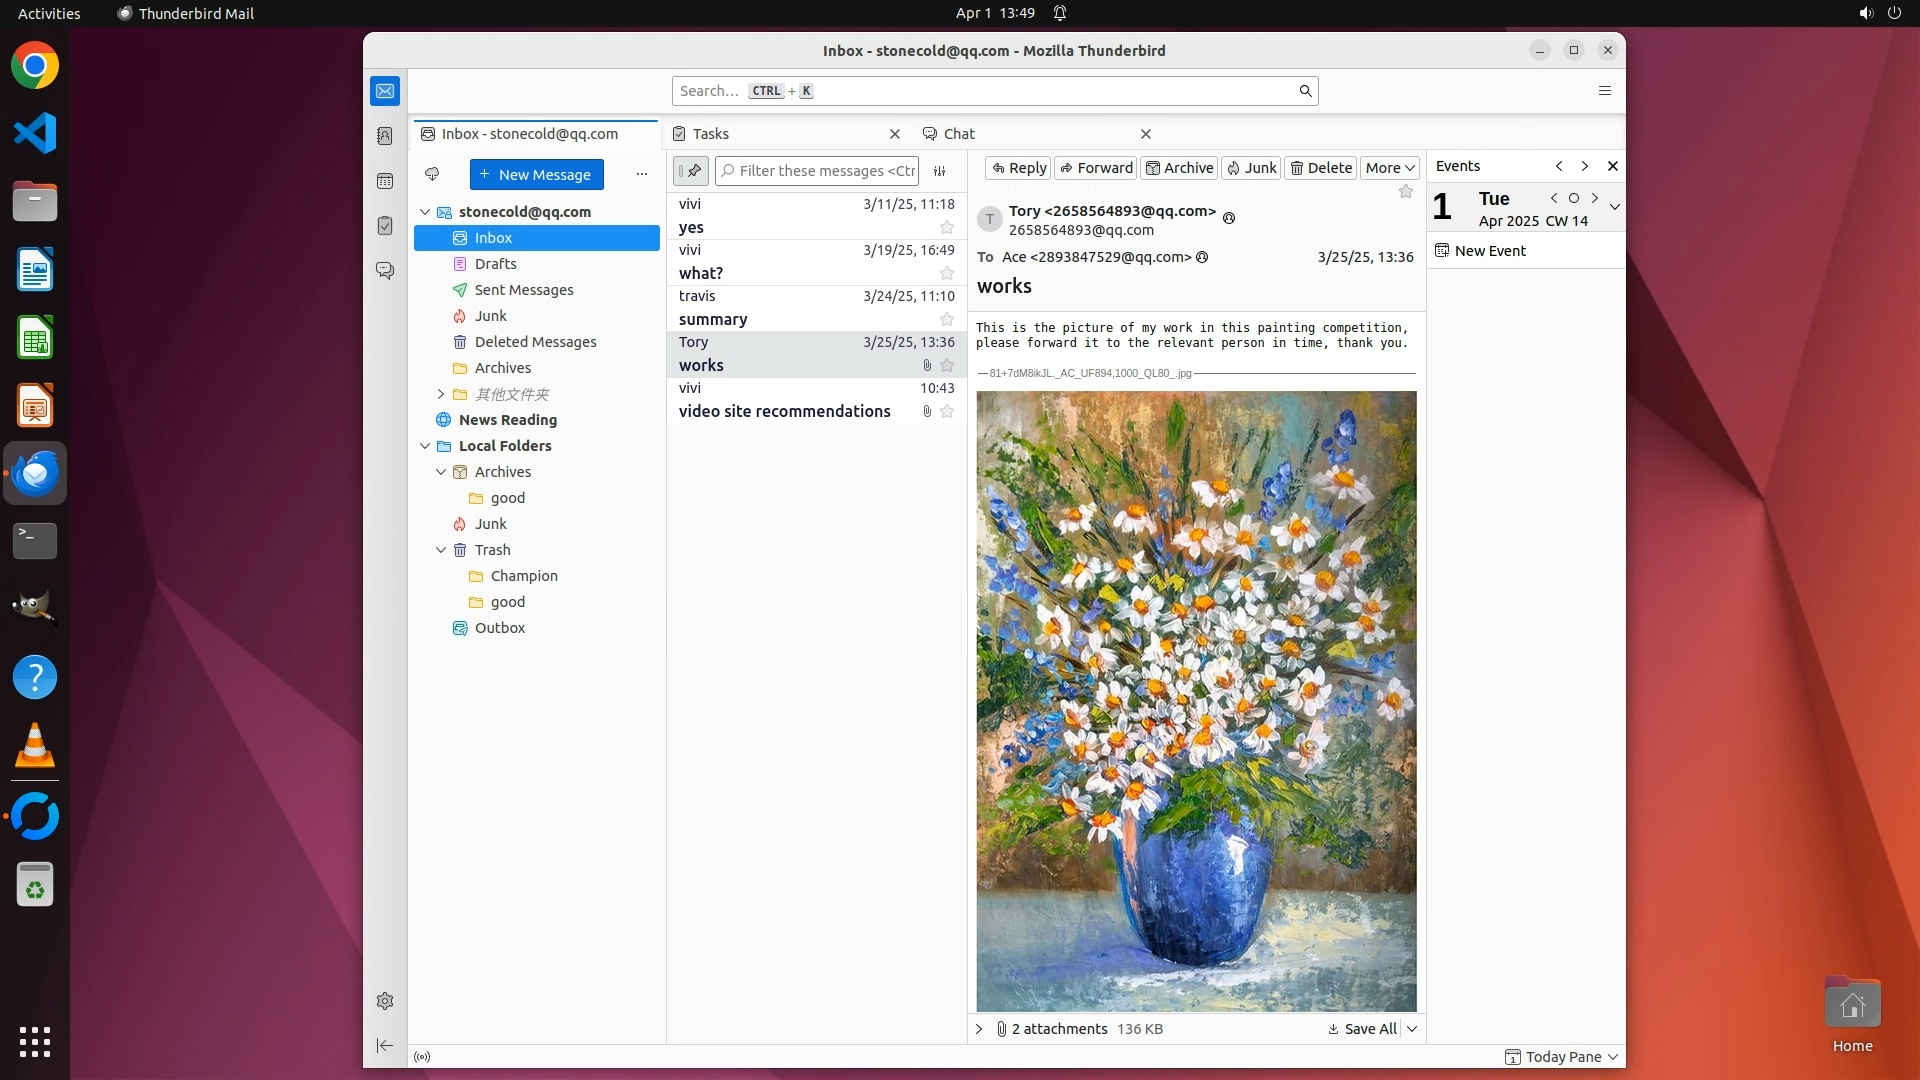Toggle star on the 'works' message
The height and width of the screenshot is (1080, 1920).
[947, 366]
